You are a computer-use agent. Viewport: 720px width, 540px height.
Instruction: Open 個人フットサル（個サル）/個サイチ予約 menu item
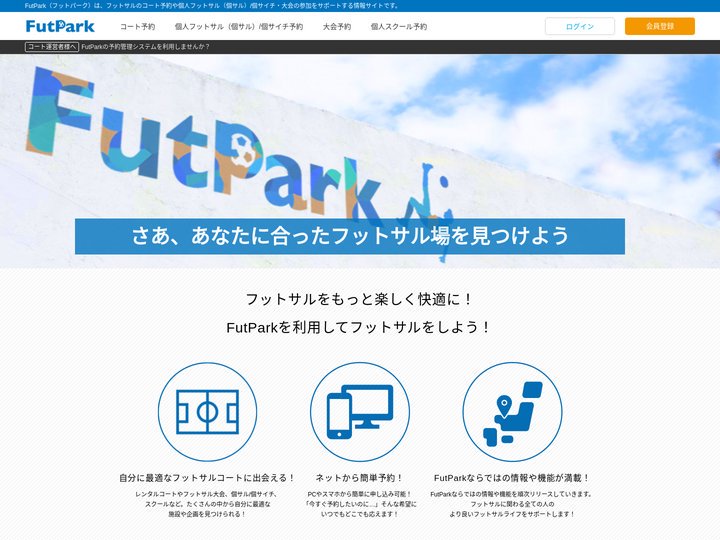point(239,27)
